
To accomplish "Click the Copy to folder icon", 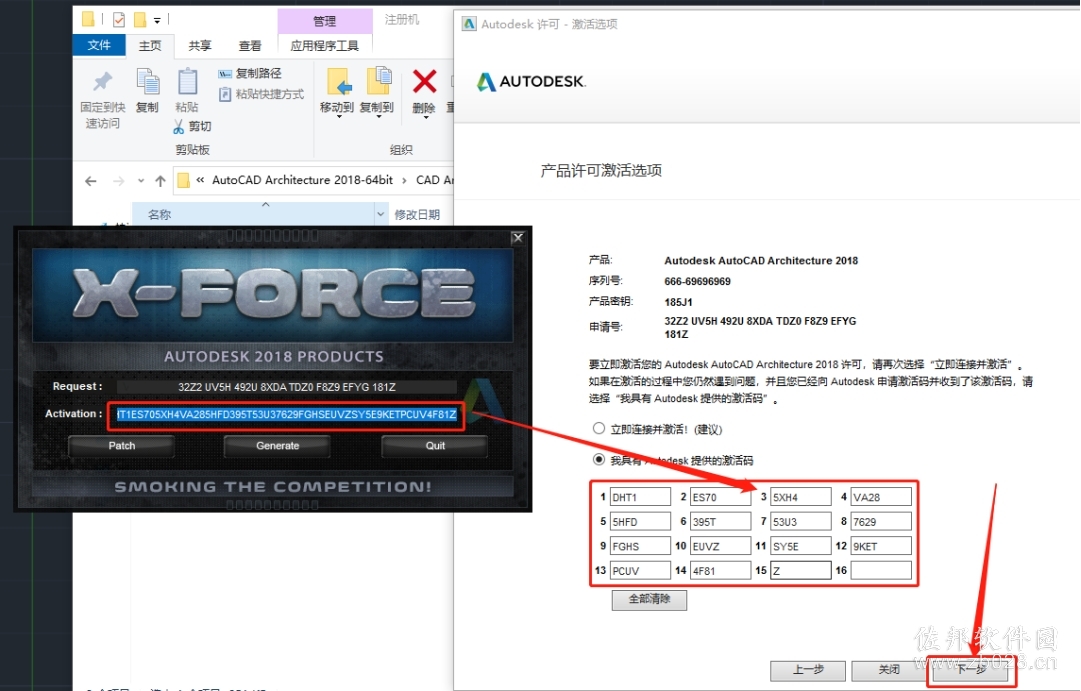I will (378, 81).
